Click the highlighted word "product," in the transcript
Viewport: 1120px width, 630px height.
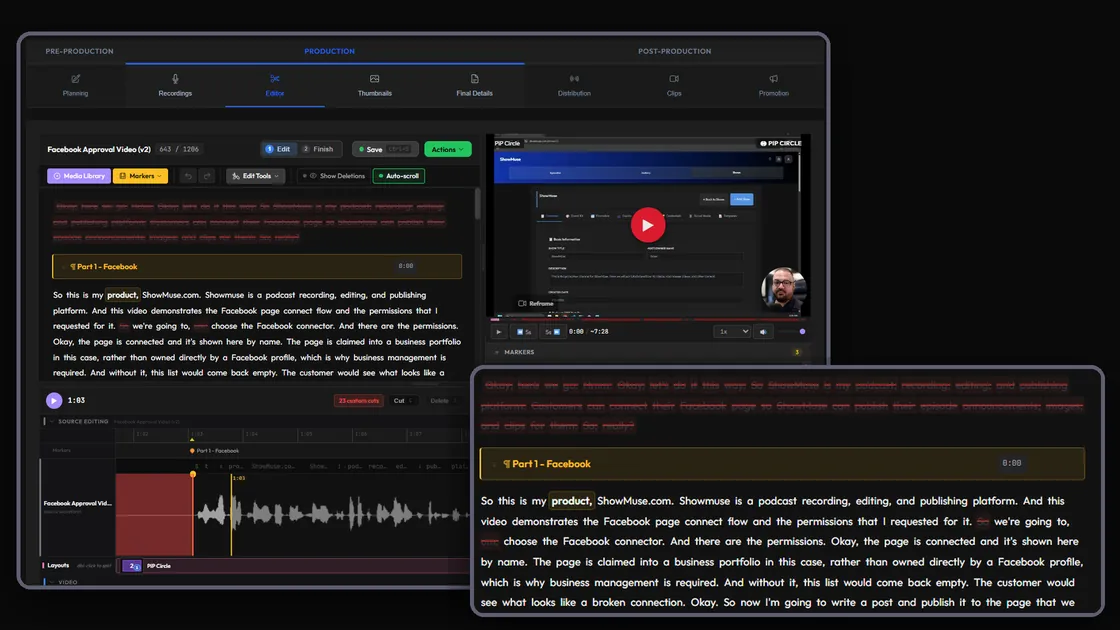click(121, 295)
